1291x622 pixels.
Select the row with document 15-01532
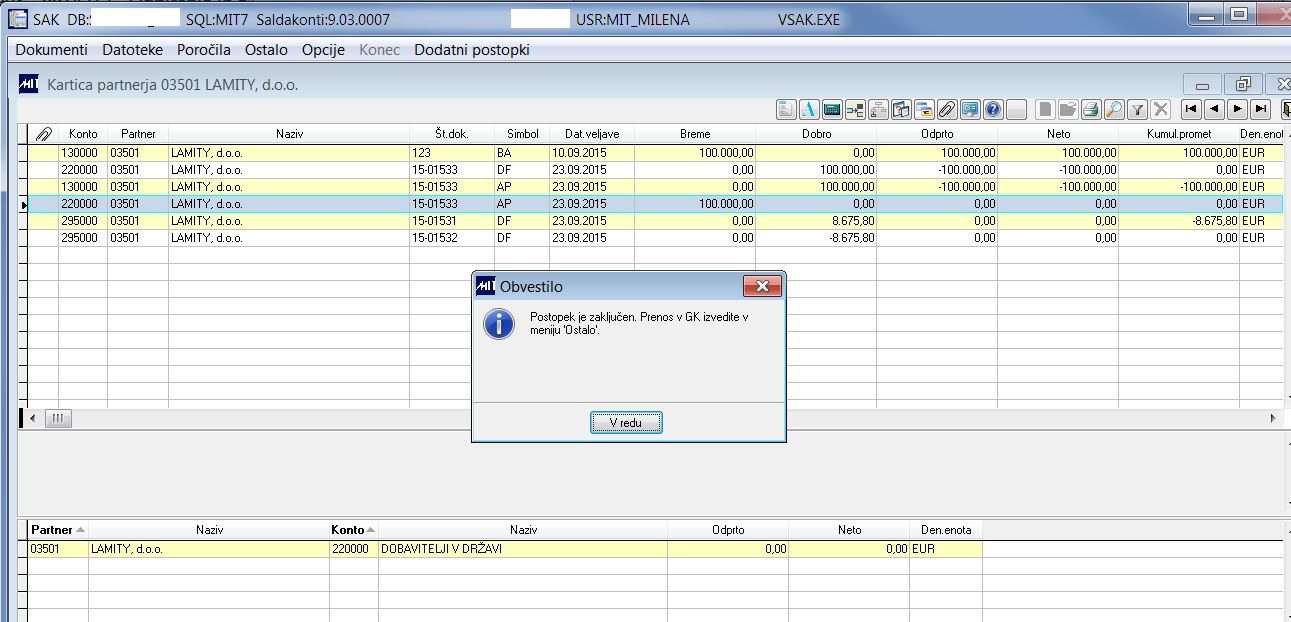(655, 238)
